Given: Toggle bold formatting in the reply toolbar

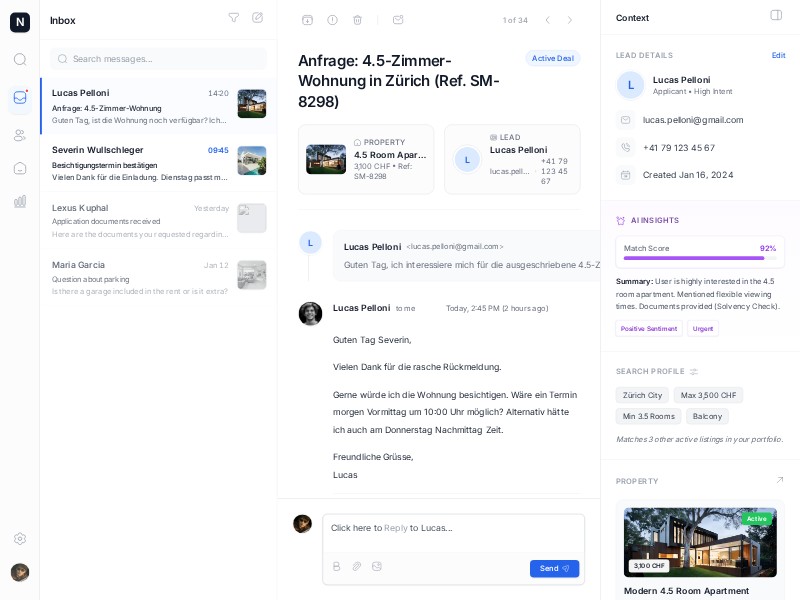Looking at the screenshot, I should click(x=337, y=567).
